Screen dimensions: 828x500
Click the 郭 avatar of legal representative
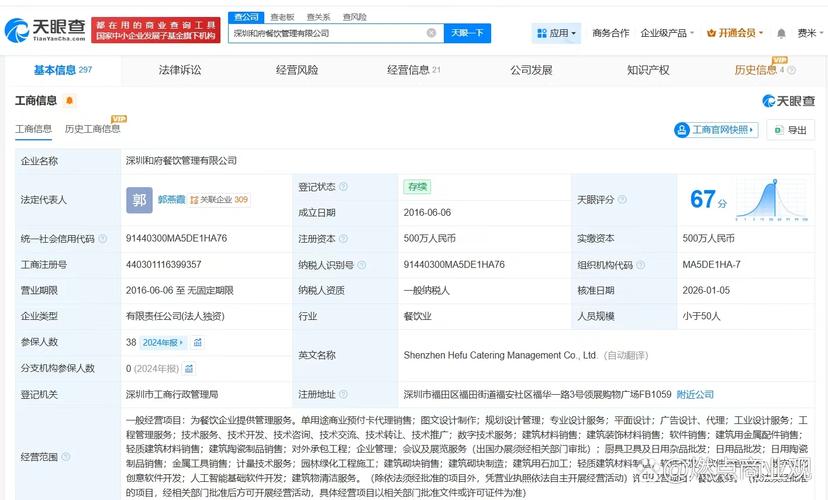pyautogui.click(x=139, y=200)
